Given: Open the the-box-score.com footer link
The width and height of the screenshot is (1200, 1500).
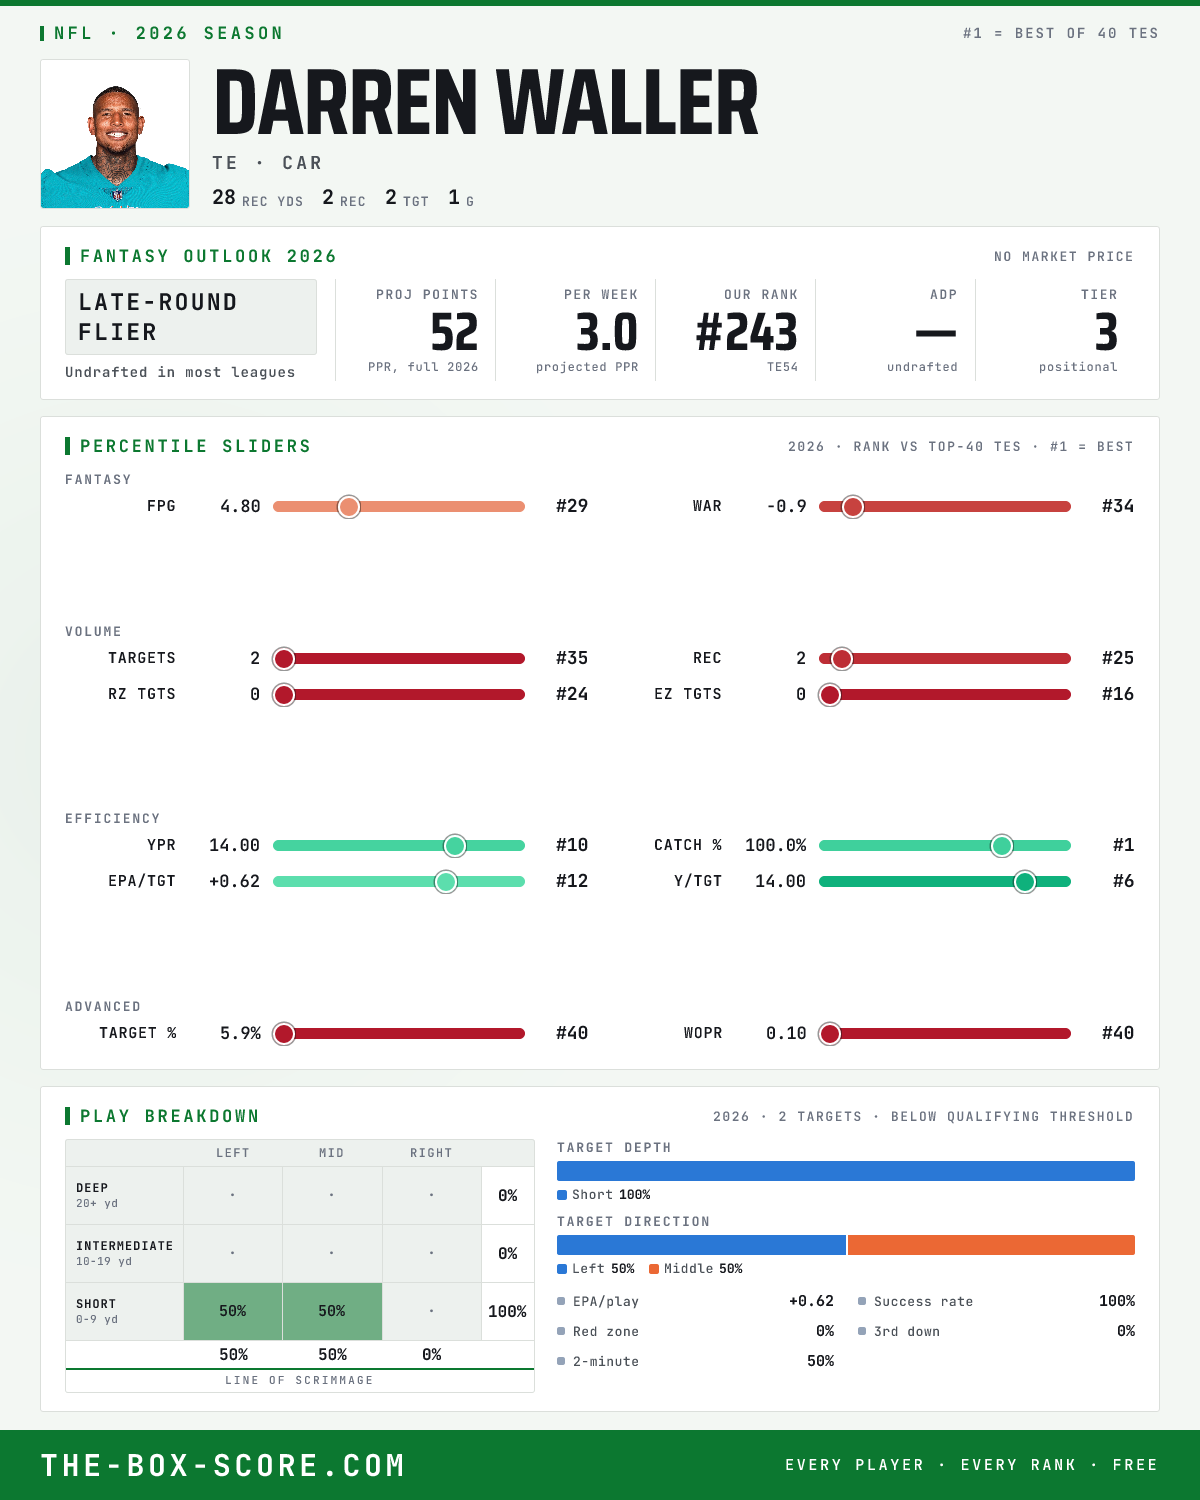Looking at the screenshot, I should click(223, 1465).
